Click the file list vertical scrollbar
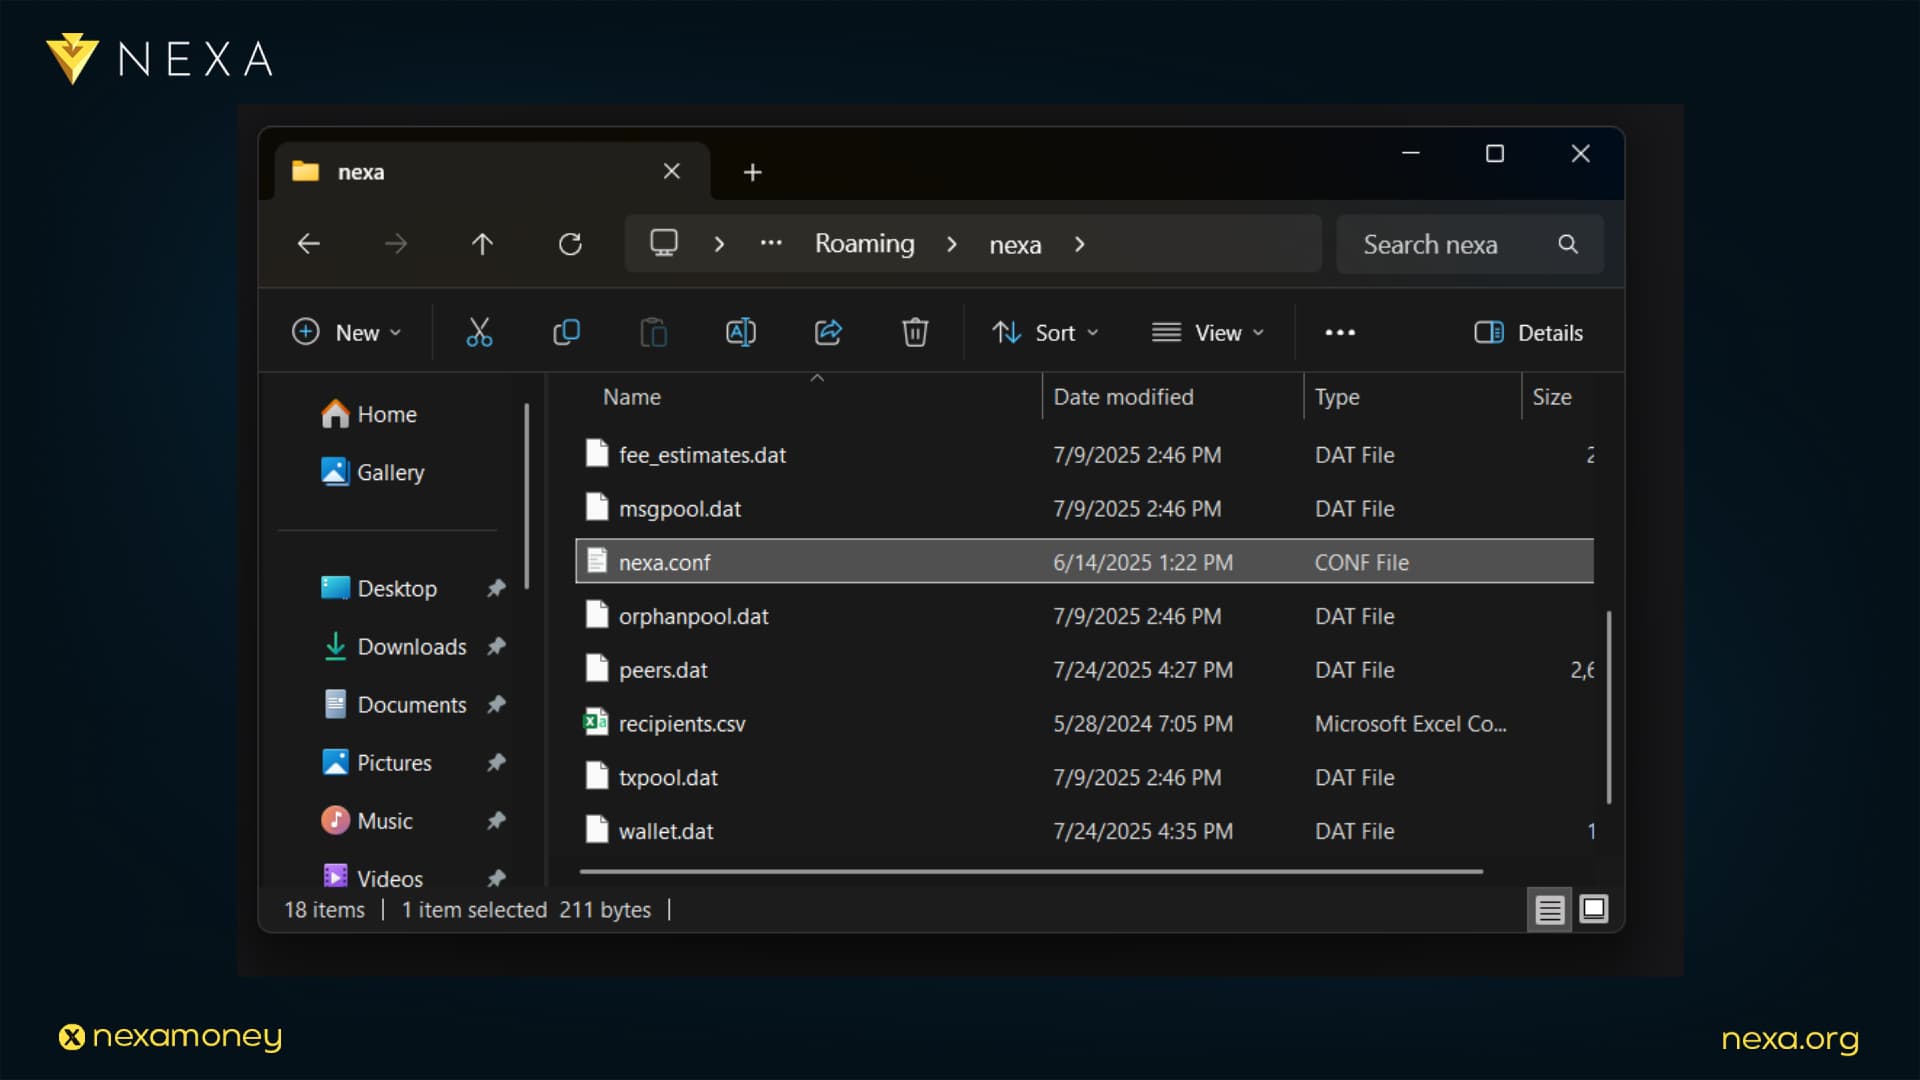This screenshot has height=1080, width=1920. point(1609,706)
